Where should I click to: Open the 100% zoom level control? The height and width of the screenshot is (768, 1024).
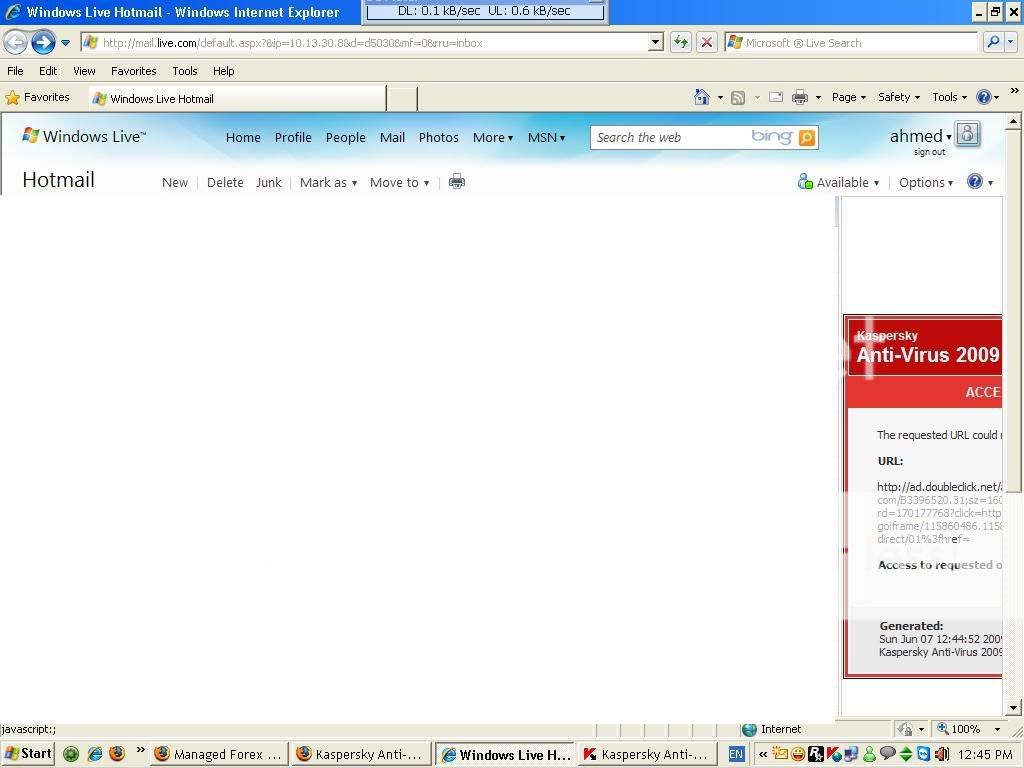(969, 729)
